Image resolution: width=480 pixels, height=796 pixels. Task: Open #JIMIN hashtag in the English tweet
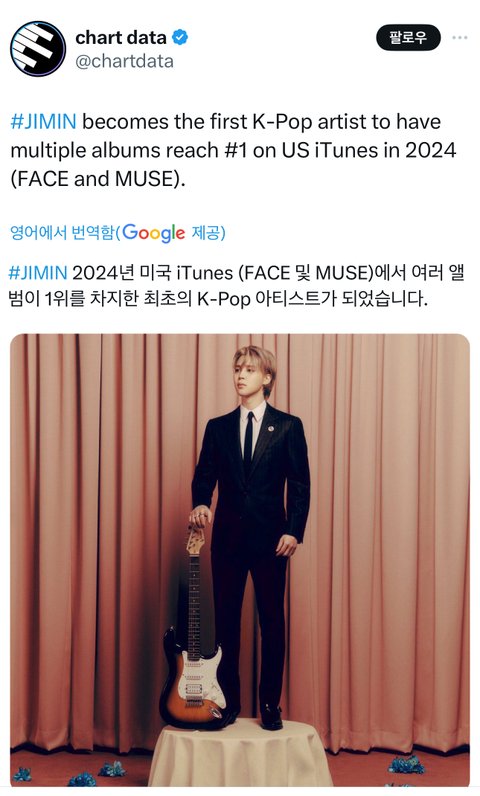44,122
